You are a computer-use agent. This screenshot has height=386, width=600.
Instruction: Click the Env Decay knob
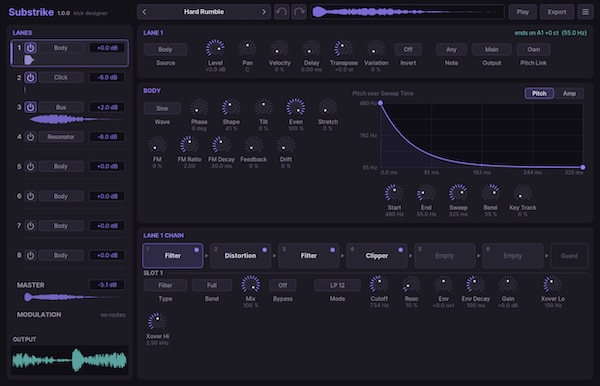pyautogui.click(x=475, y=284)
